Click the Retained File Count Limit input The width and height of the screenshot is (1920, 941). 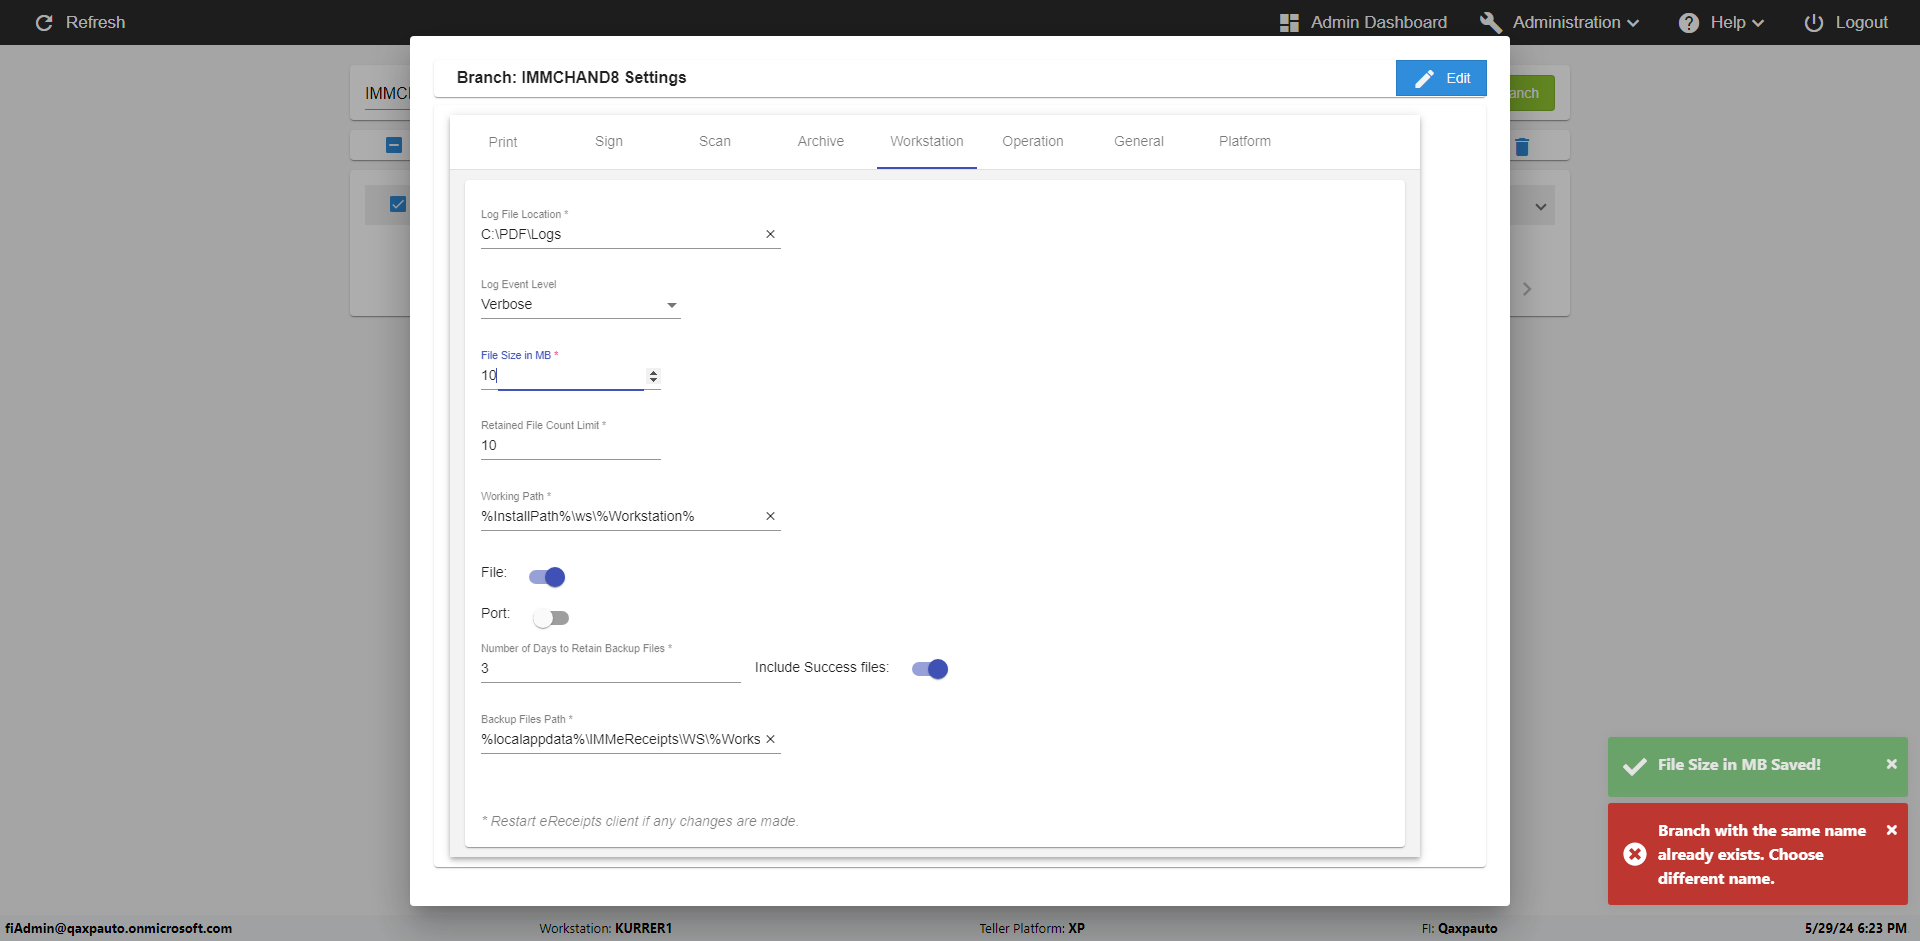pyautogui.click(x=571, y=446)
